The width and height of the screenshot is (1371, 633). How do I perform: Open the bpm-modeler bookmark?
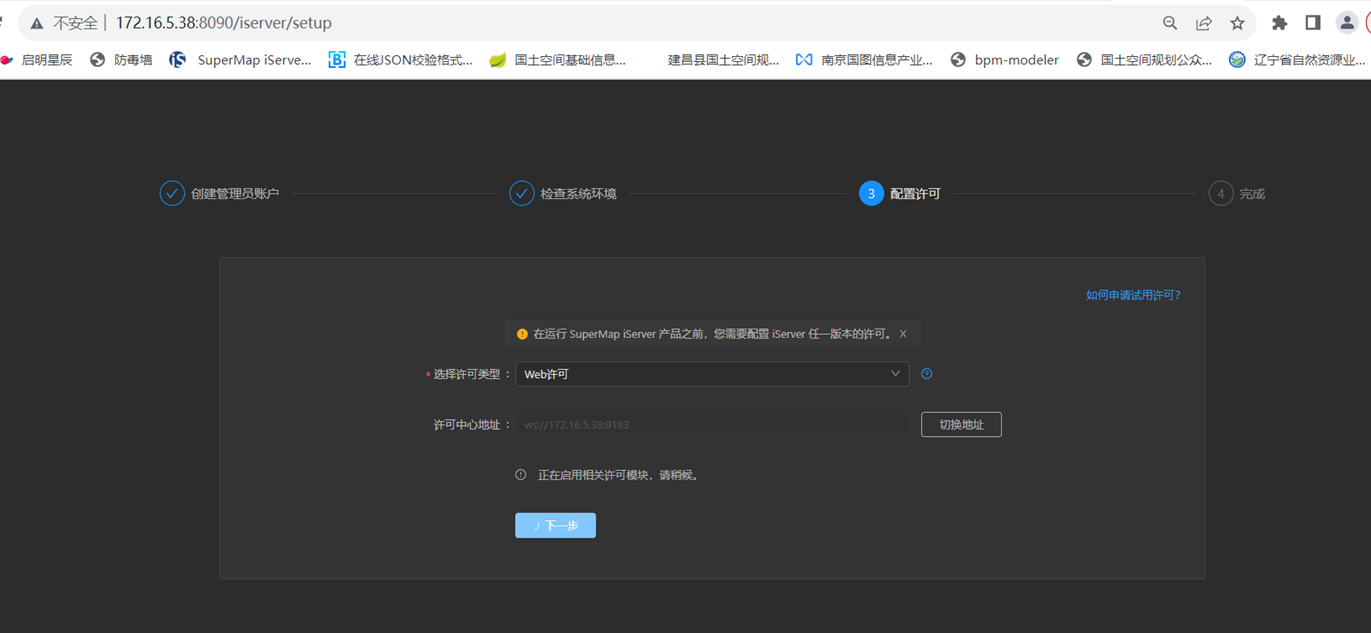pyautogui.click(x=1005, y=60)
